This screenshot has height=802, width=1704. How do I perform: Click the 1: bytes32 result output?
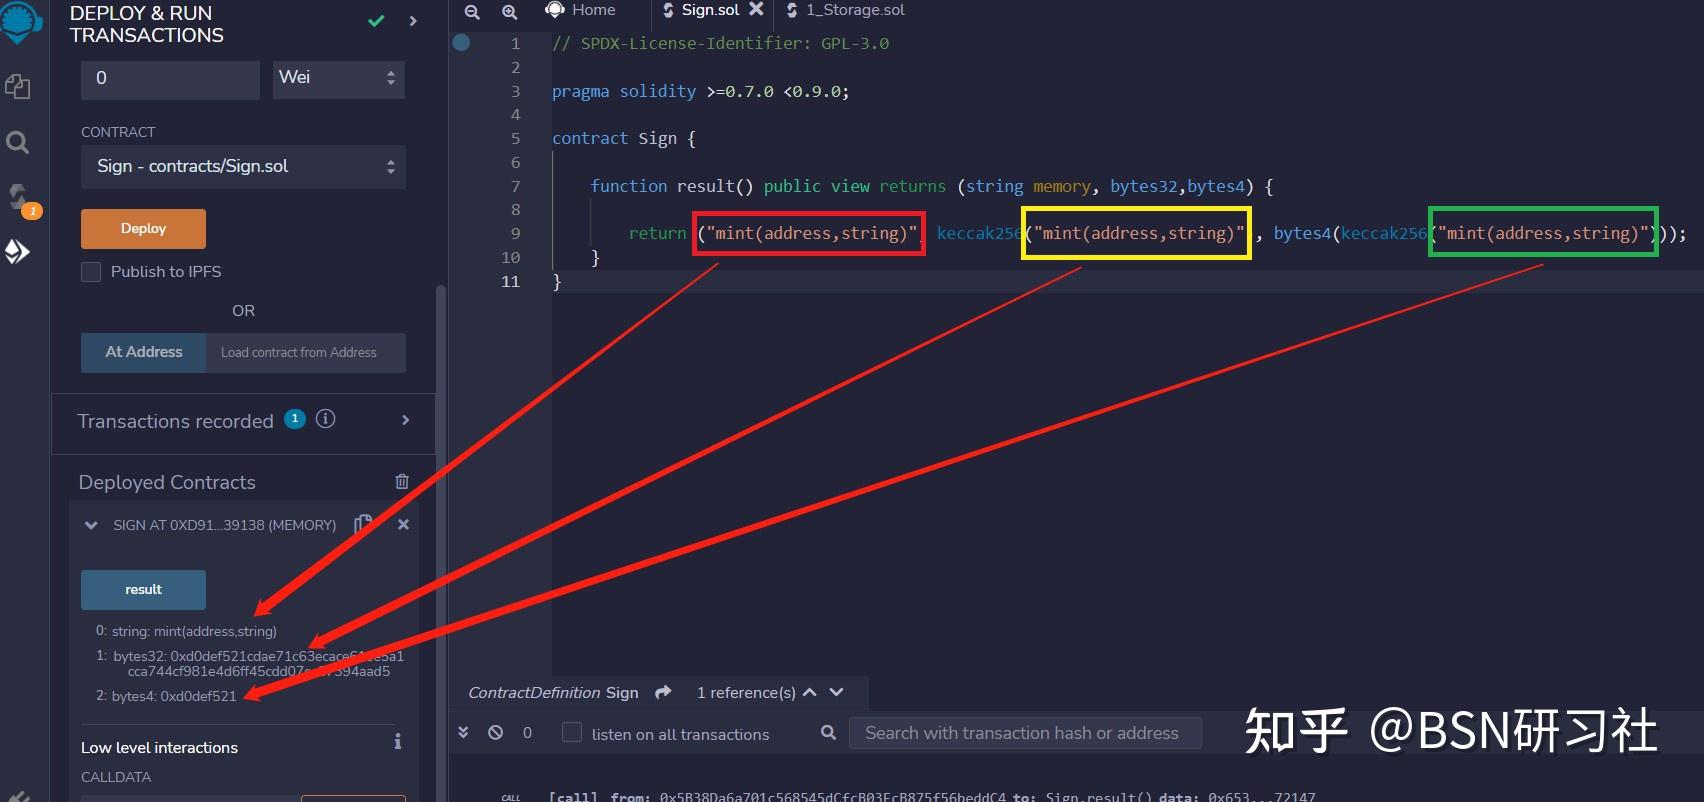[250, 664]
